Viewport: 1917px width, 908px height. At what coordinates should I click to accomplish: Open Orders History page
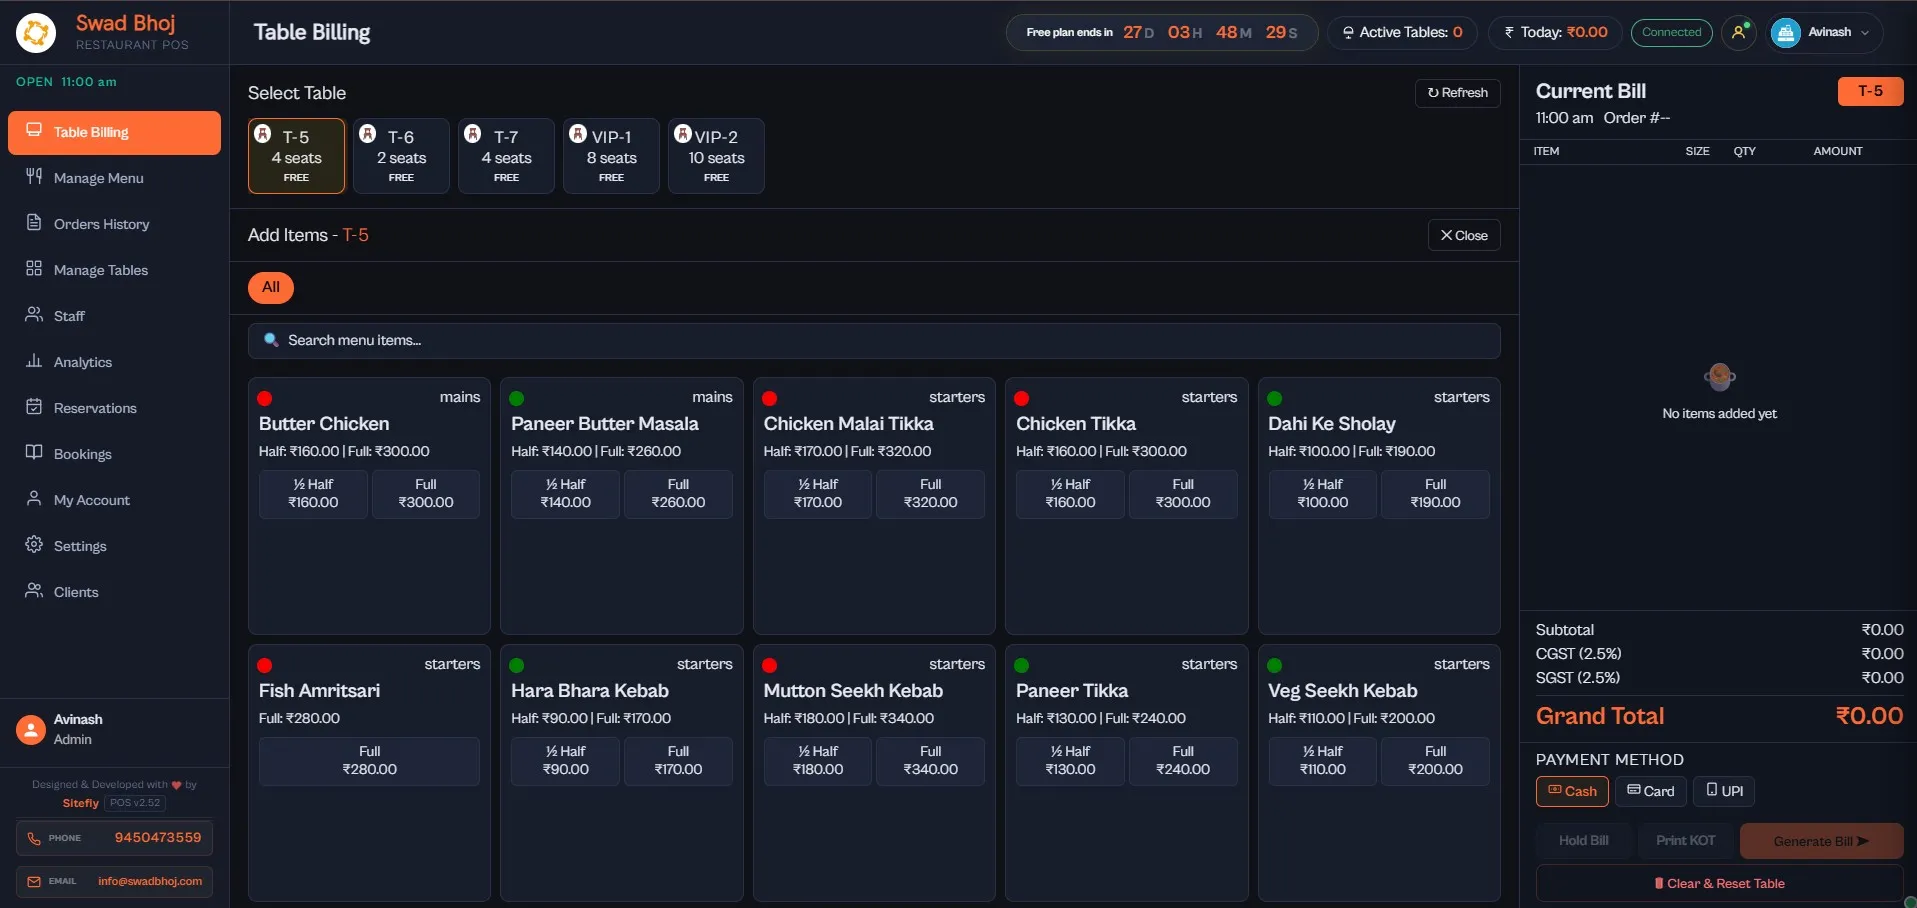(x=114, y=224)
